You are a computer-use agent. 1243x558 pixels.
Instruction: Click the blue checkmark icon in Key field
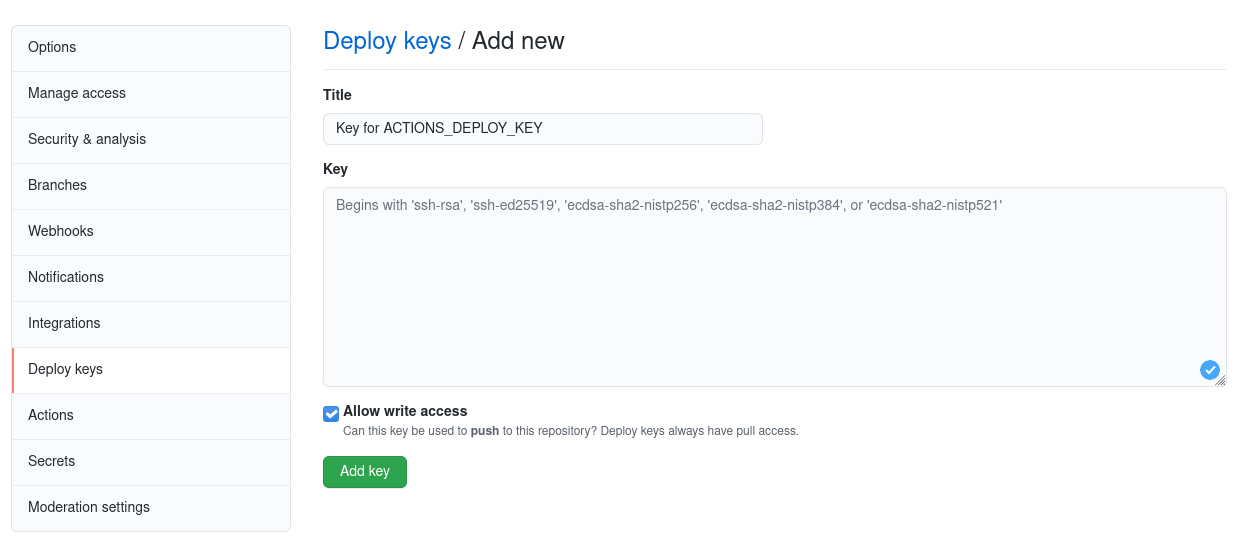click(1209, 370)
